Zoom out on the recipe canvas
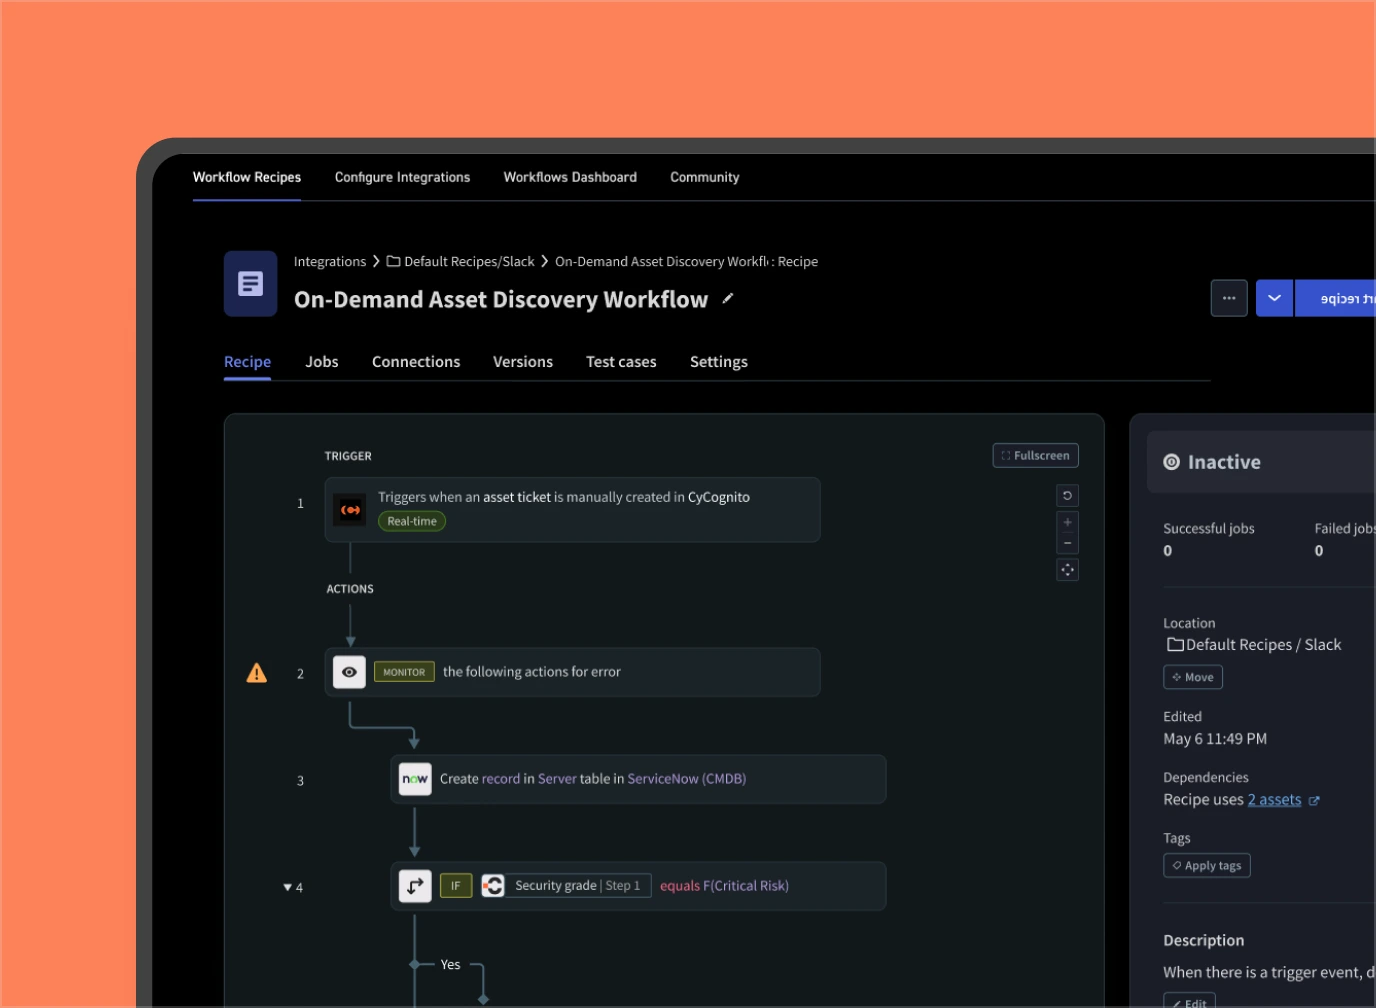 (x=1067, y=543)
